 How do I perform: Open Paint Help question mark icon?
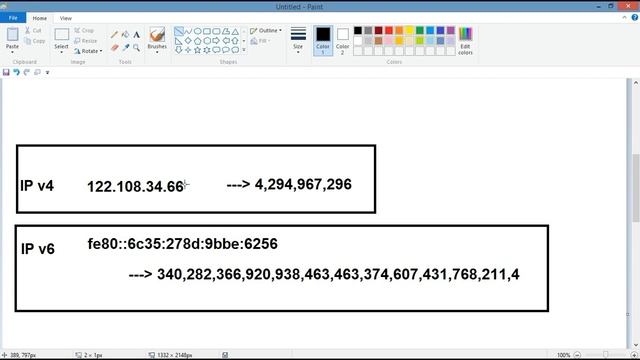(635, 18)
